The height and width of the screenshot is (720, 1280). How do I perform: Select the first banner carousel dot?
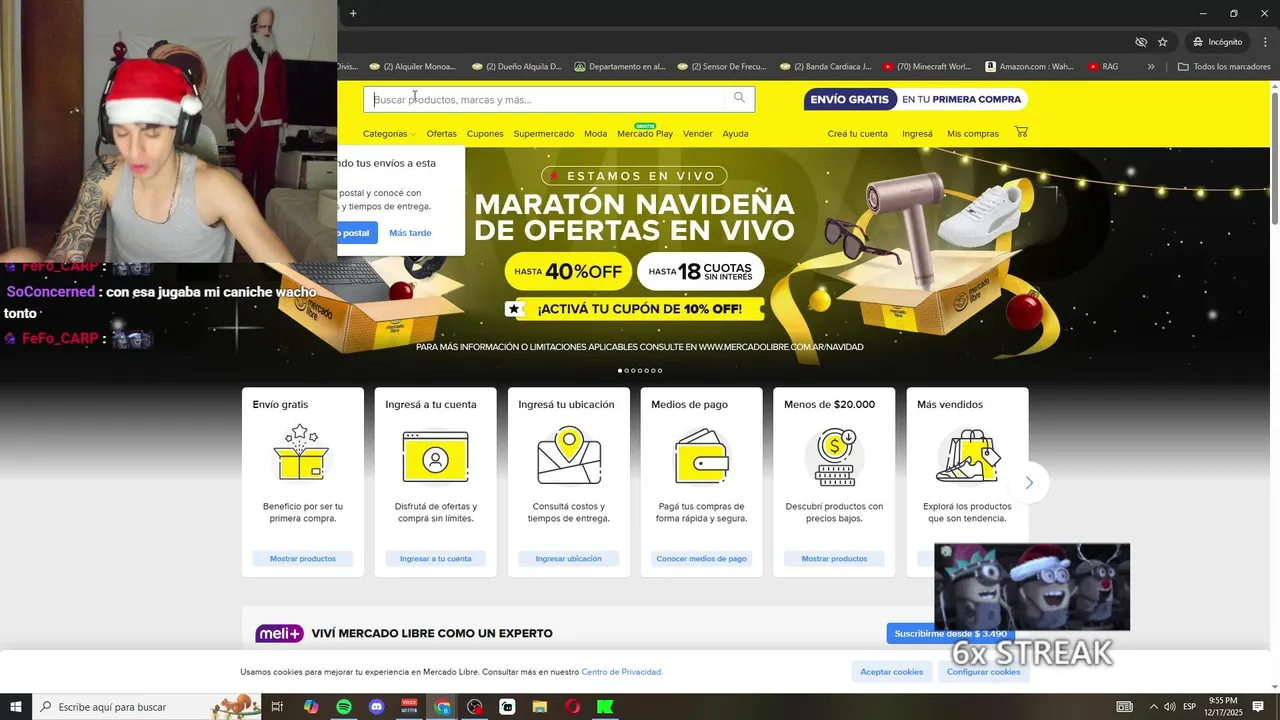(620, 371)
